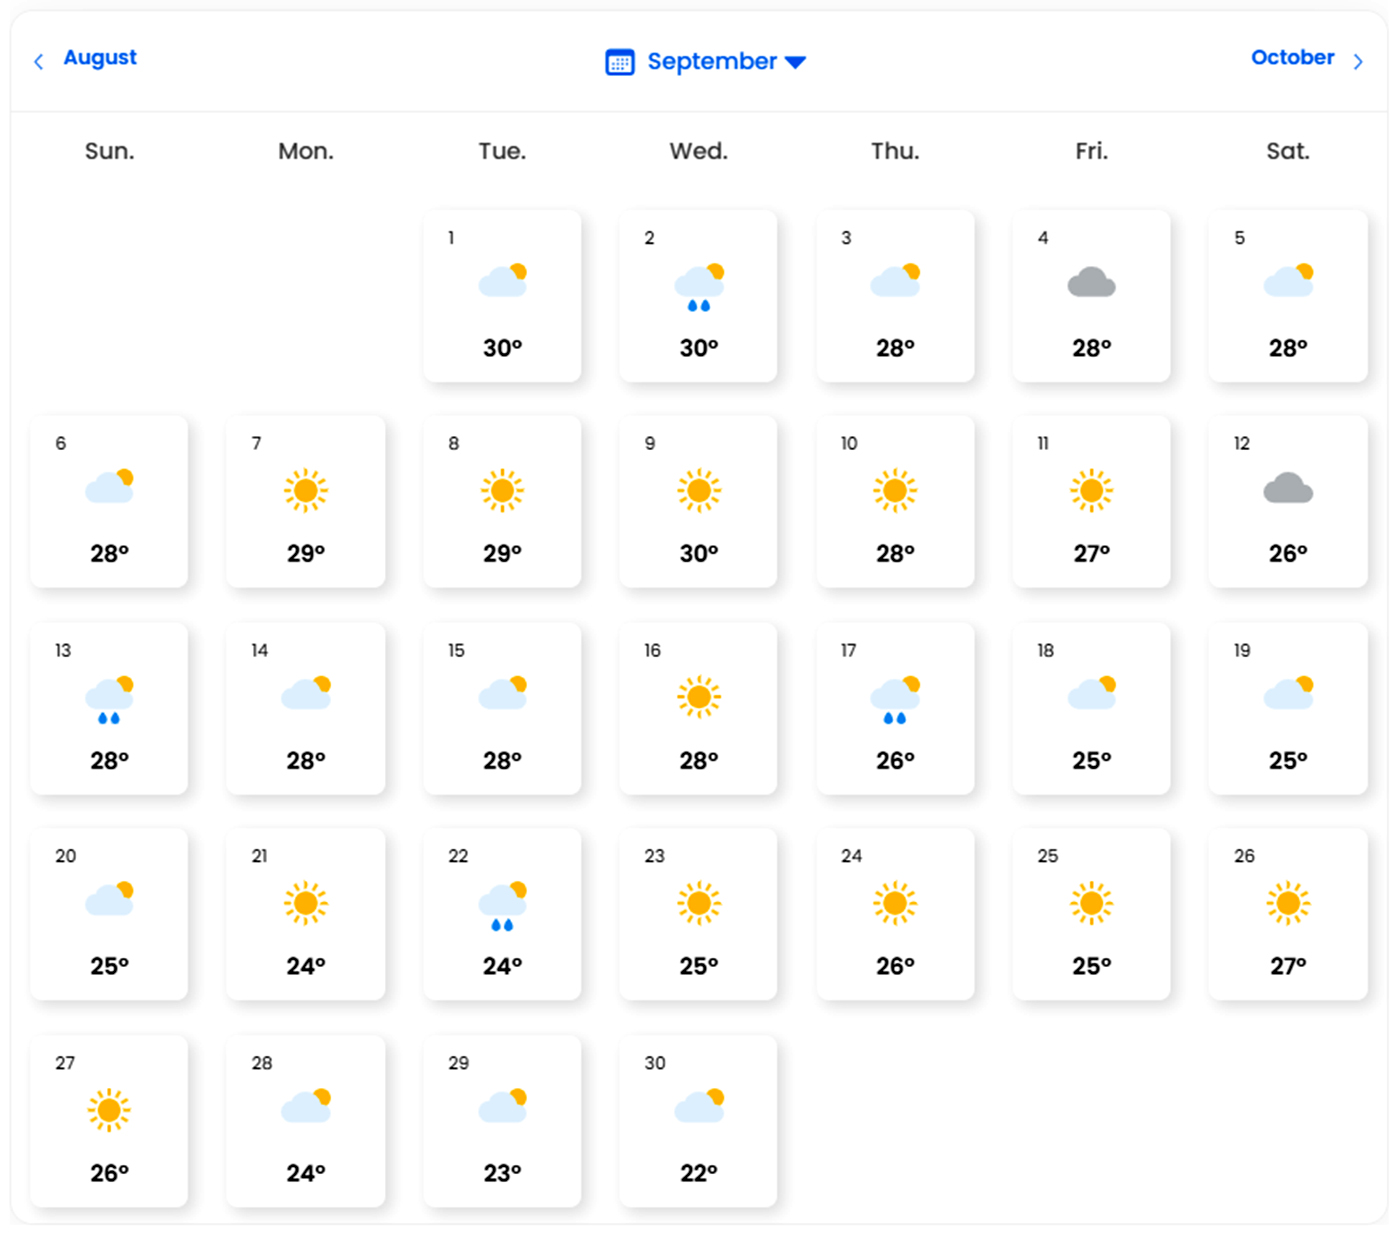The height and width of the screenshot is (1249, 1400).
Task: Click the calendar icon beside September
Action: point(620,62)
